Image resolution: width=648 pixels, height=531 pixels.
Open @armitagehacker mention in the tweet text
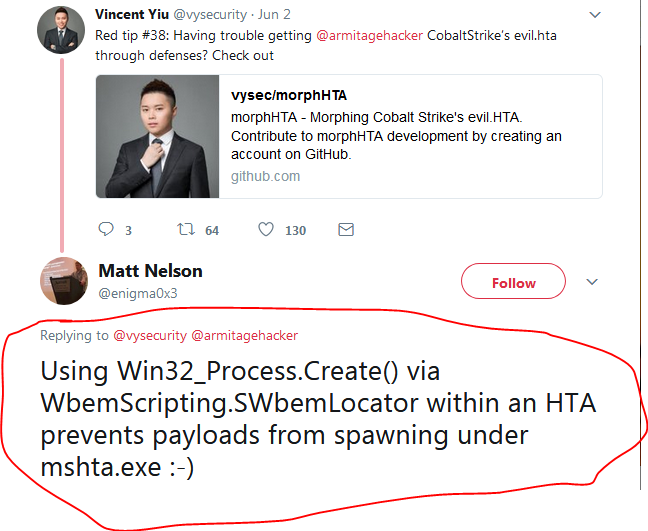tap(369, 36)
